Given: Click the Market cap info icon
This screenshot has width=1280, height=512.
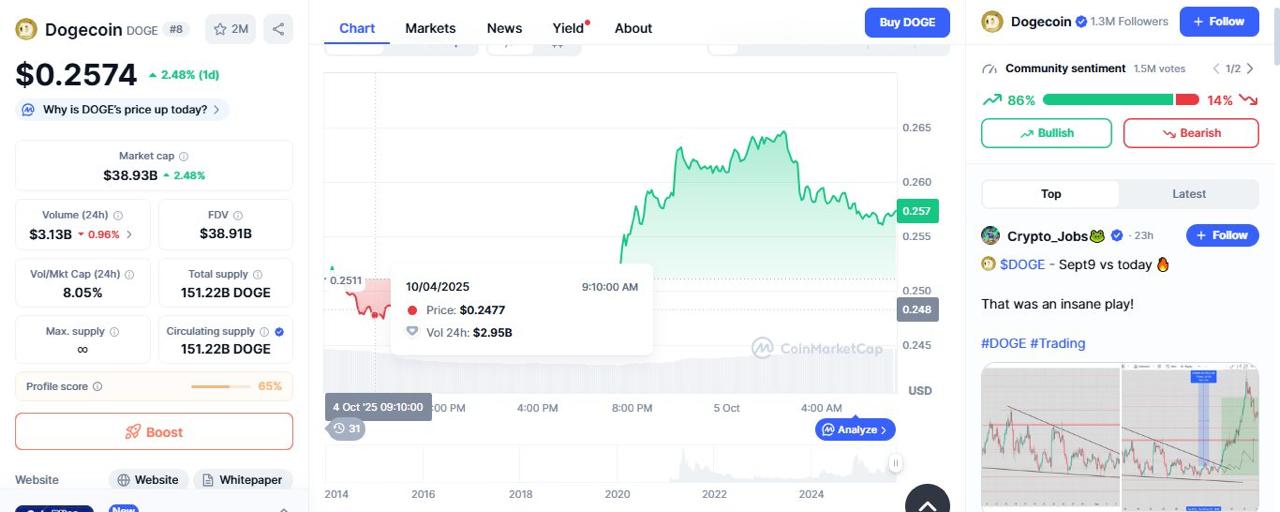Looking at the screenshot, I should [184, 156].
